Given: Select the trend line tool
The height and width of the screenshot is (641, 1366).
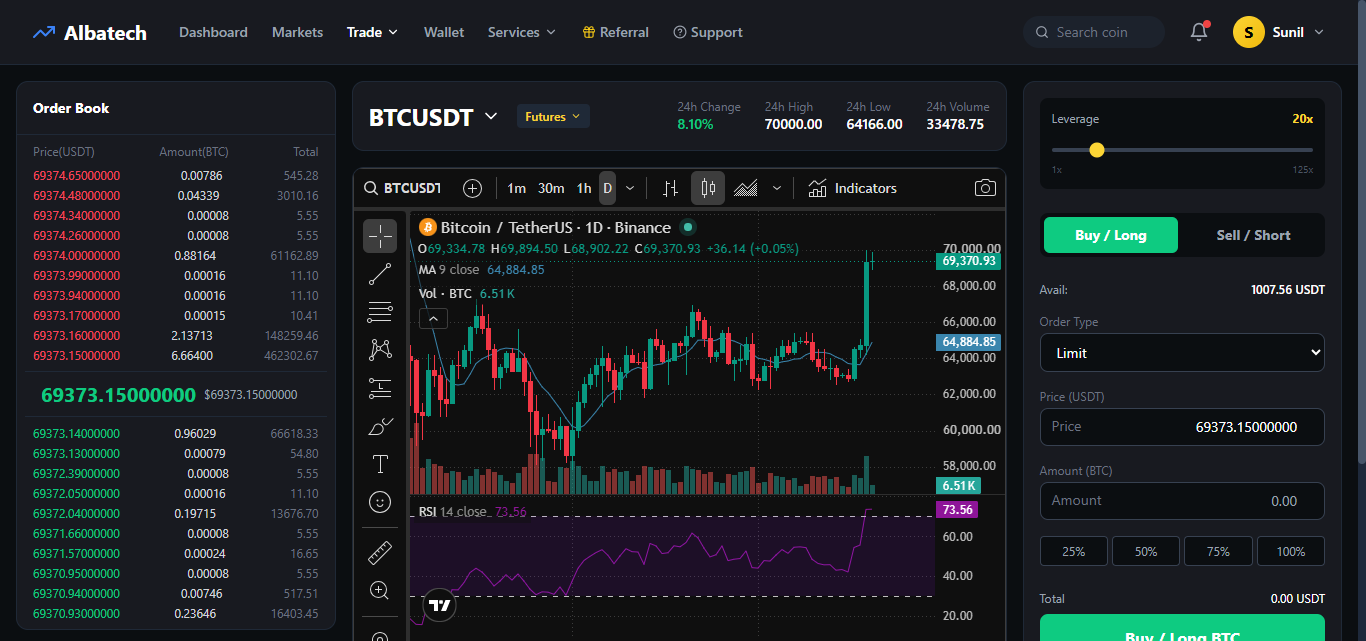Looking at the screenshot, I should (380, 274).
